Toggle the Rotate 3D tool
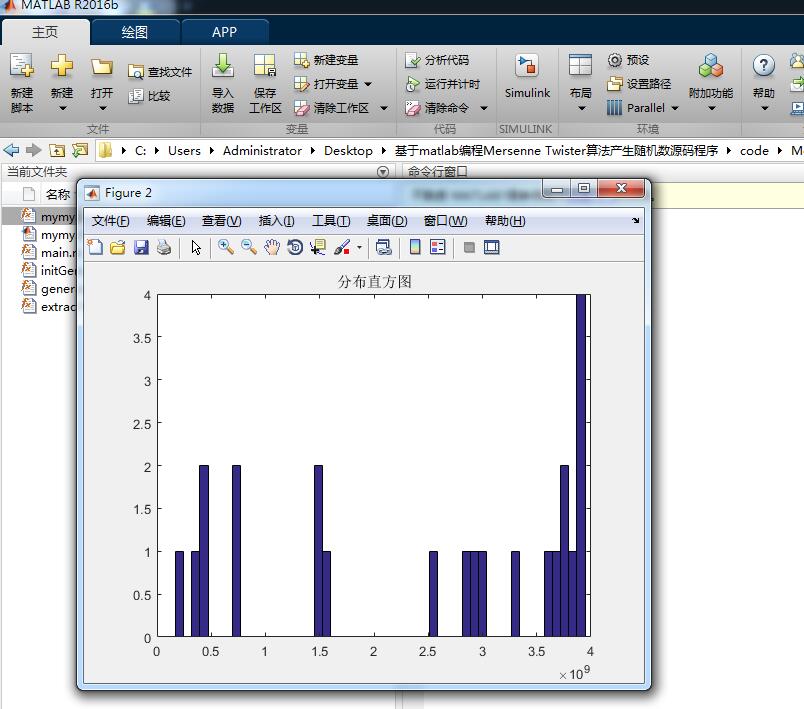Viewport: 804px width, 709px height. (x=295, y=248)
